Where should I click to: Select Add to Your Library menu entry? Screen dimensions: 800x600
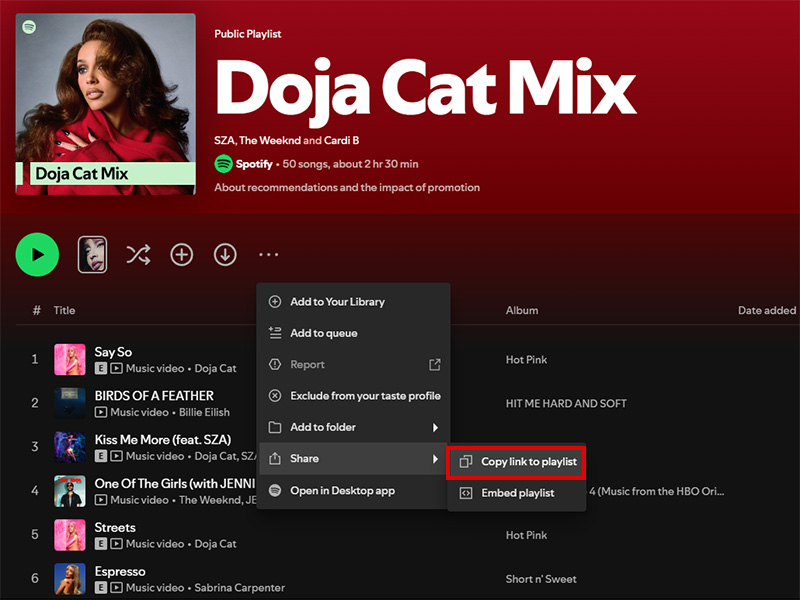(x=353, y=302)
